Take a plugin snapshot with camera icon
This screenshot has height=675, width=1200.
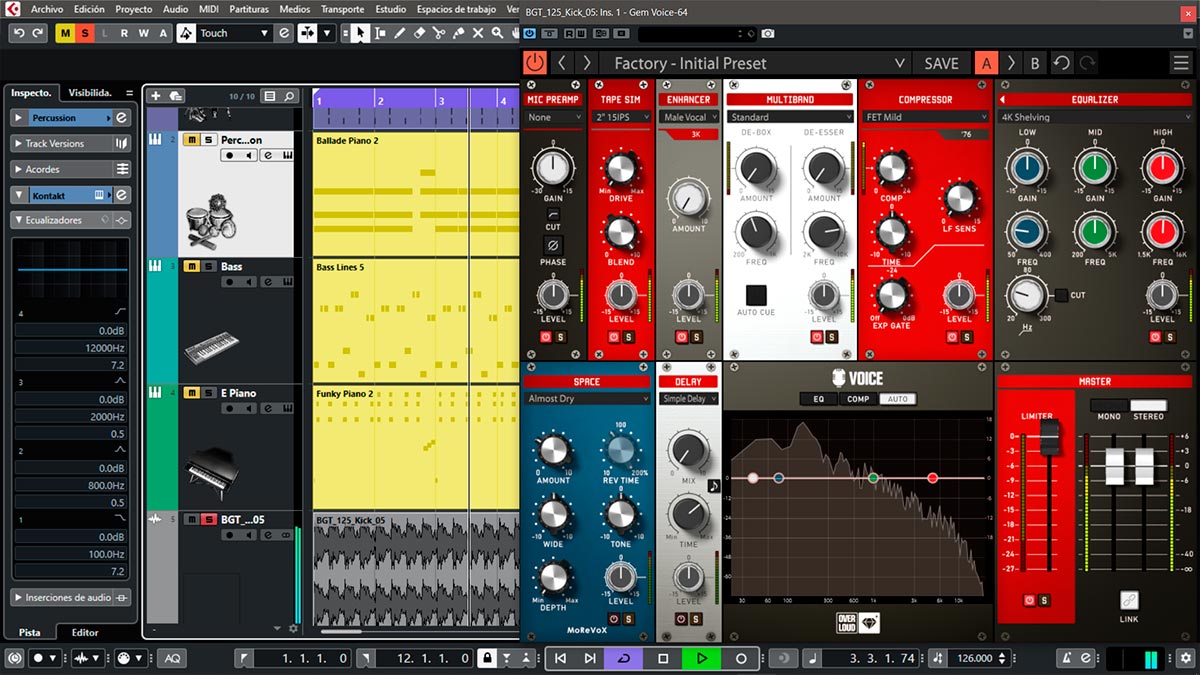coord(767,34)
